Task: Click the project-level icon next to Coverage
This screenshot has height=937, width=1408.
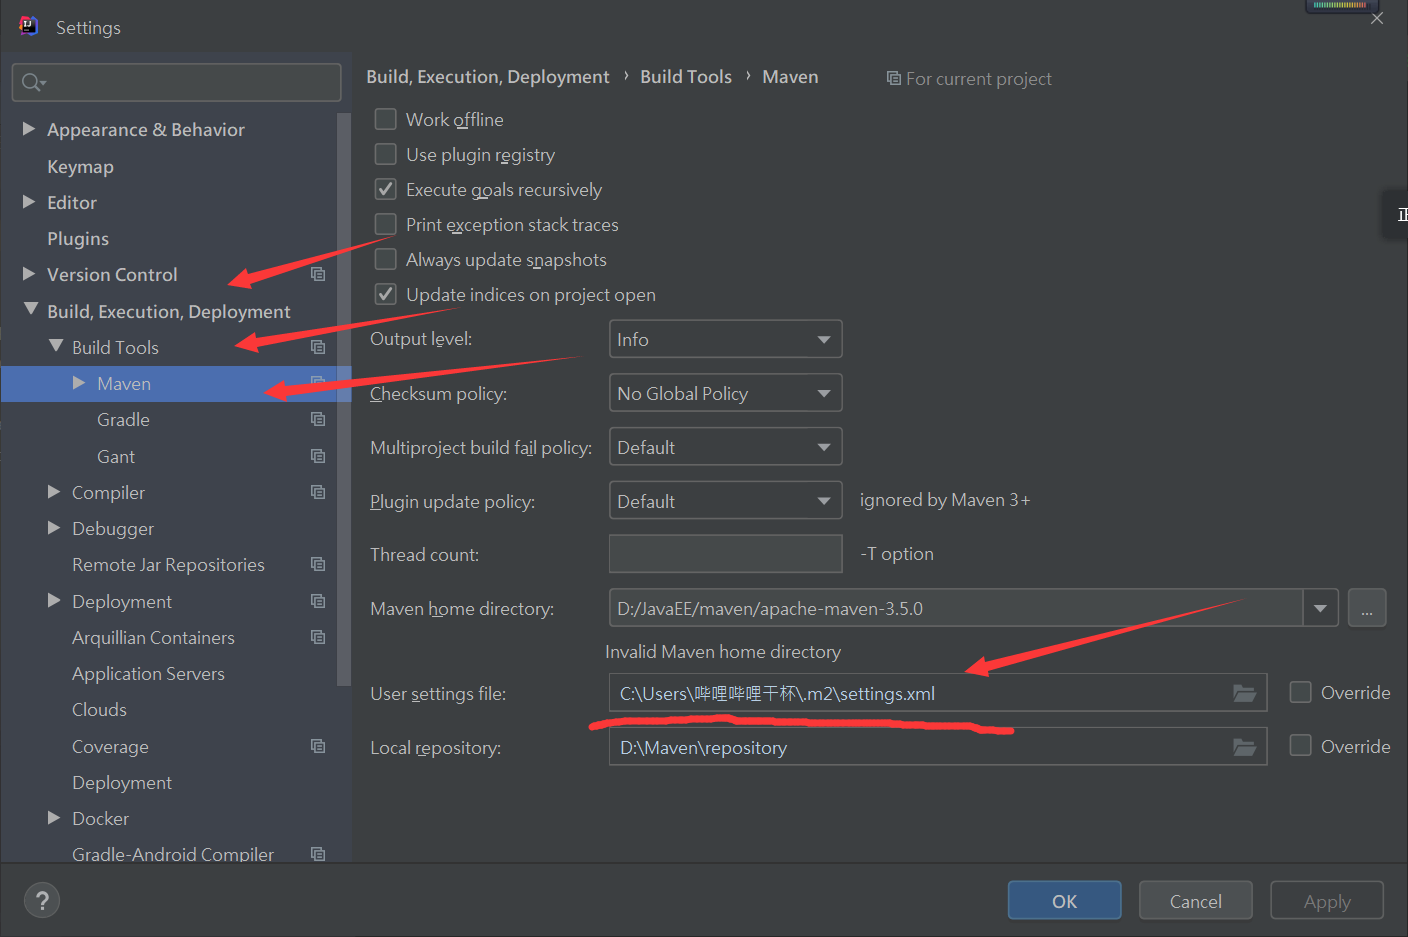Action: [318, 746]
